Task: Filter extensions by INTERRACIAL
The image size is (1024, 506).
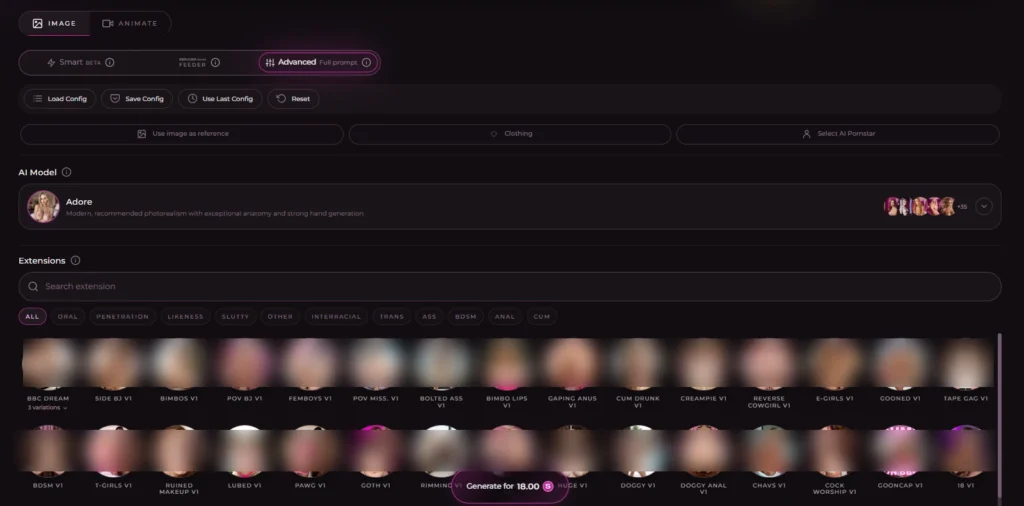Action: coord(336,317)
